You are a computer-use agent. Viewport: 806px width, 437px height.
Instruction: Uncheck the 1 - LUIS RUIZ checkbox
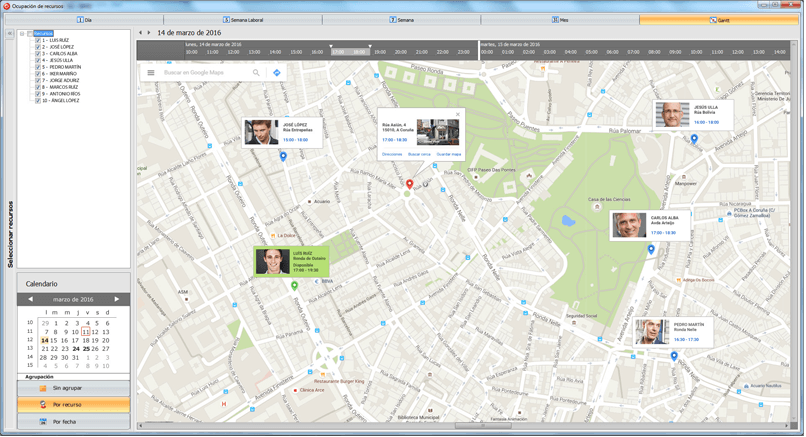pos(38,41)
